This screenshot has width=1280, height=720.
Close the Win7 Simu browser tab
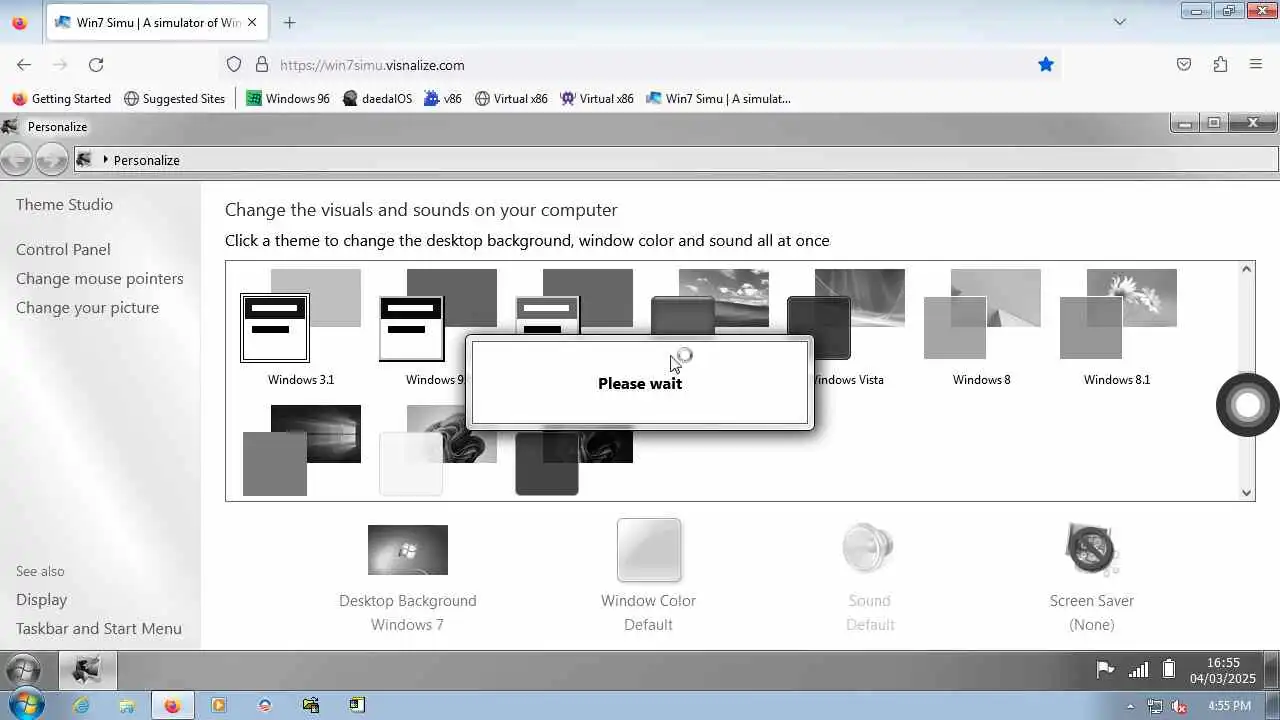(251, 22)
